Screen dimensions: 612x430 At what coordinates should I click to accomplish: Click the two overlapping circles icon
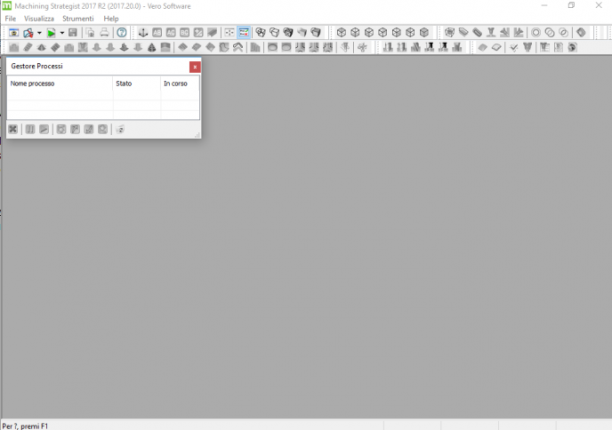pyautogui.click(x=550, y=32)
